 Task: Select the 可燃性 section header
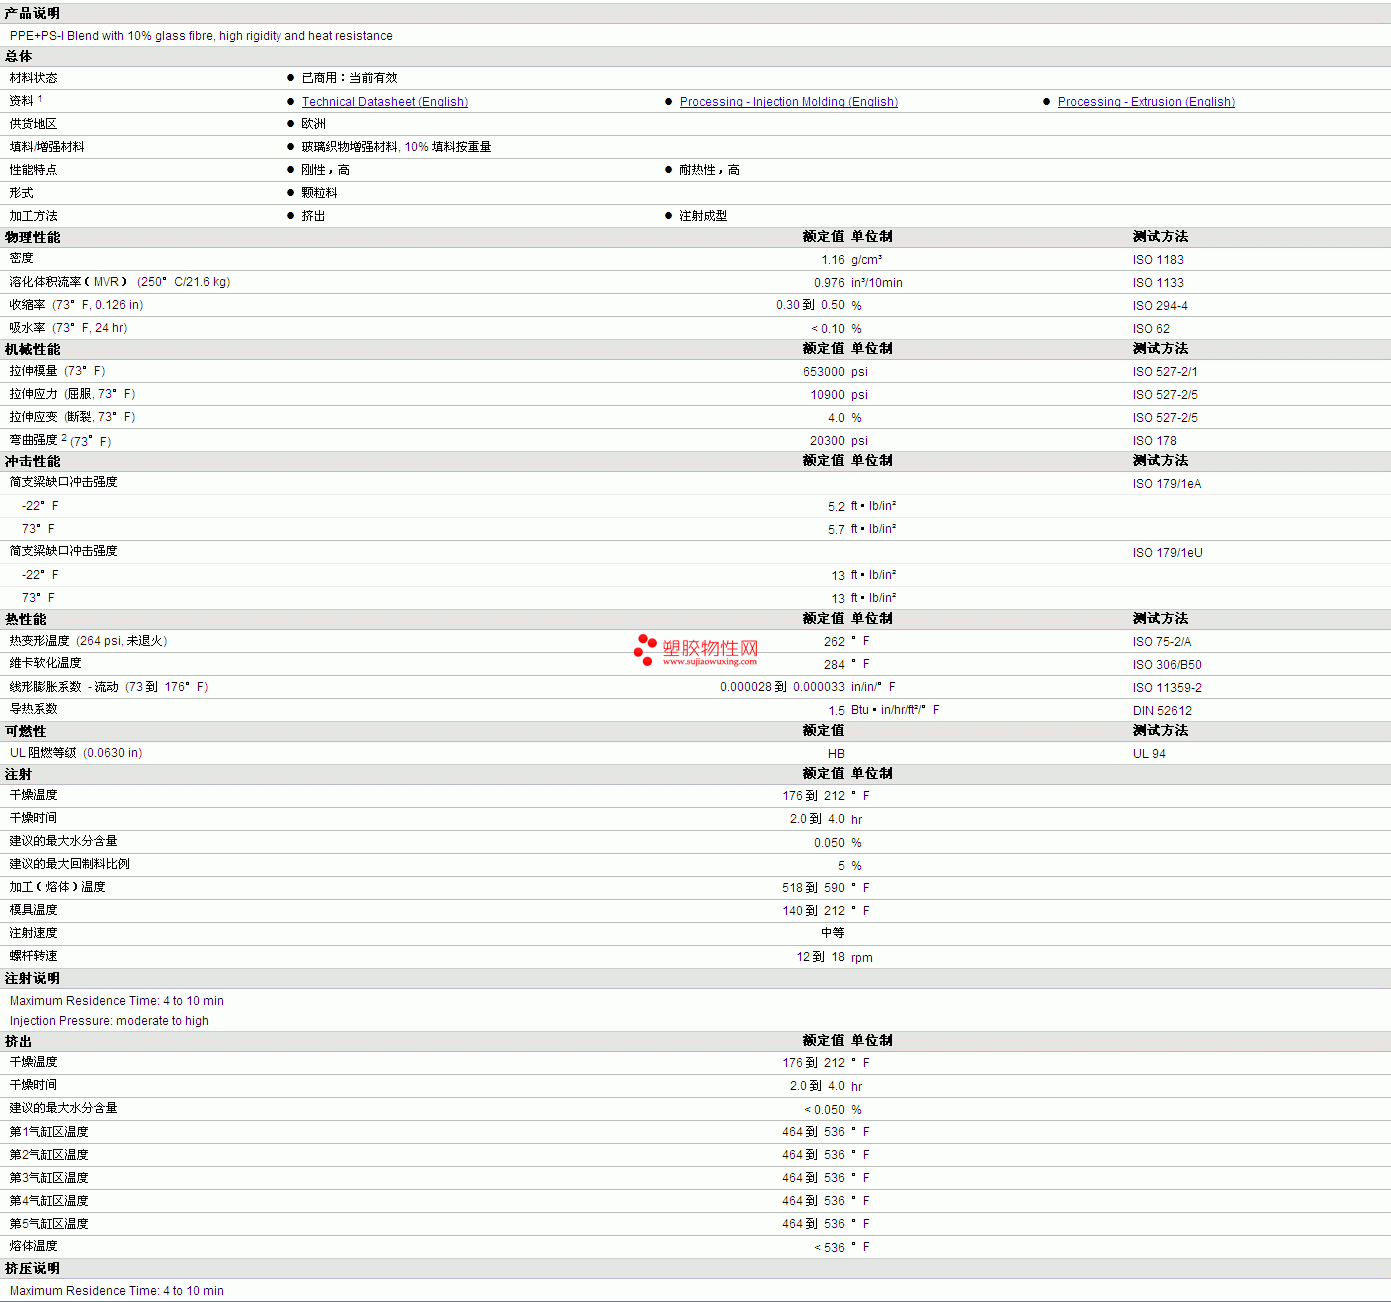[25, 731]
